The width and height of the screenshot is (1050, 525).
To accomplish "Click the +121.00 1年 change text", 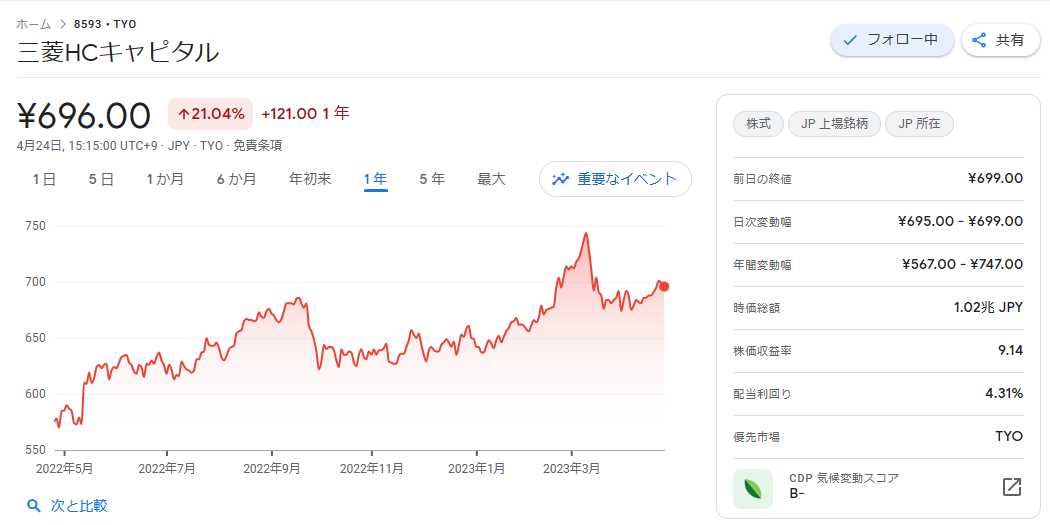I will point(305,114).
